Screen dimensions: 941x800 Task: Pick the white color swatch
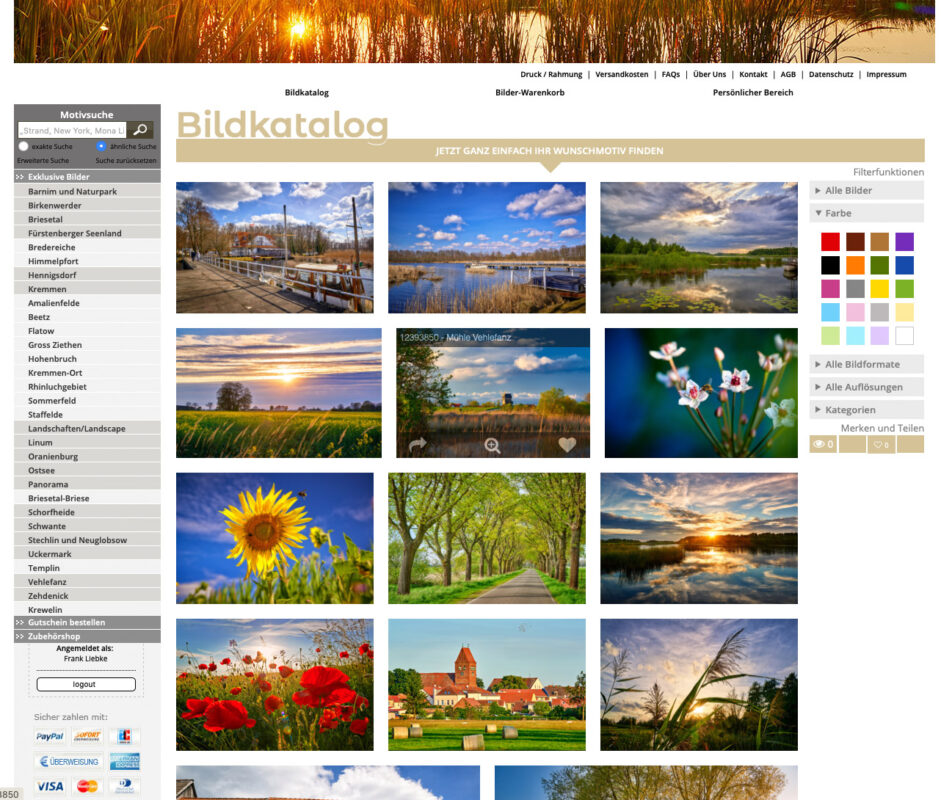pyautogui.click(x=904, y=335)
